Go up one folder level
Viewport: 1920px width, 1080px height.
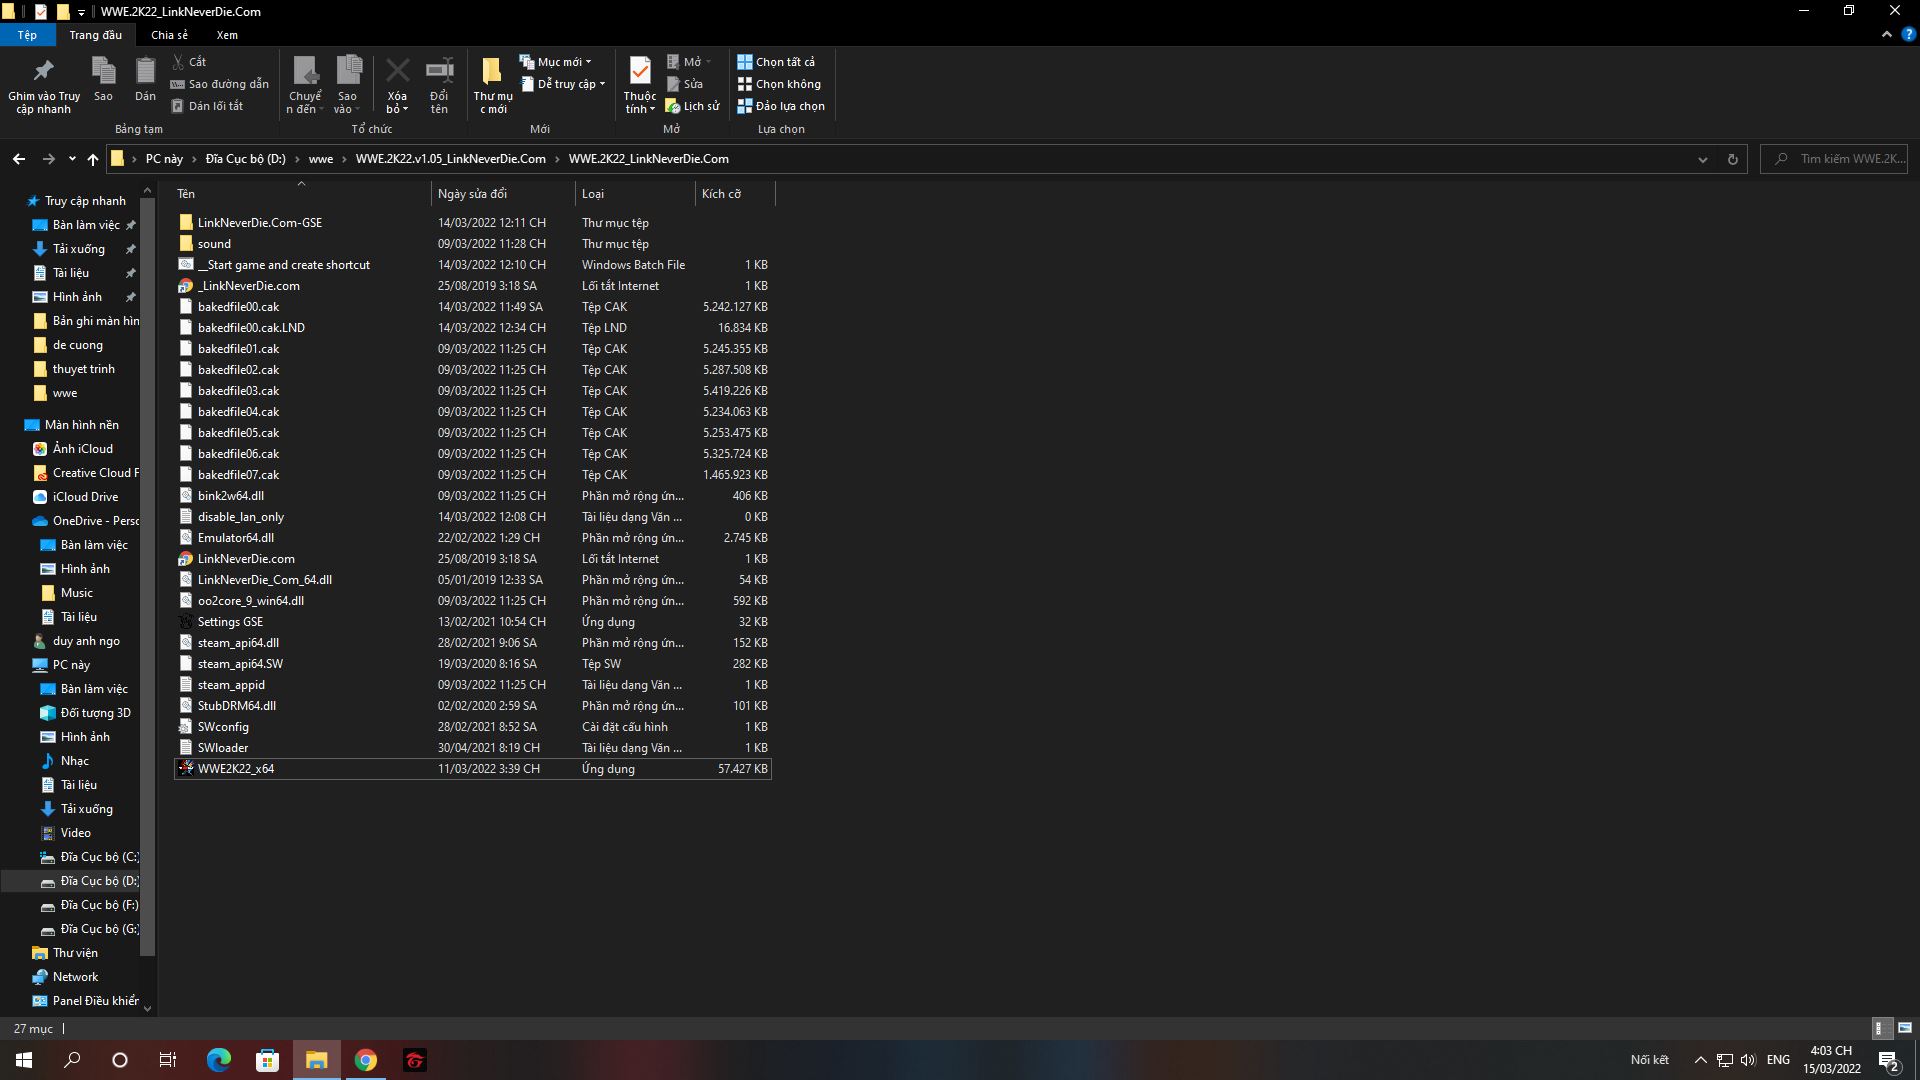click(92, 159)
